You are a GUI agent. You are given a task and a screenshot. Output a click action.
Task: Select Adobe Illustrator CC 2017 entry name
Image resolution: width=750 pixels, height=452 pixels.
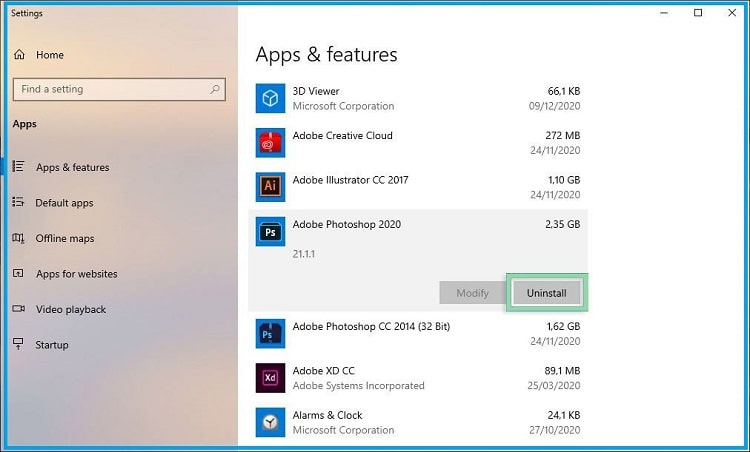(x=350, y=180)
